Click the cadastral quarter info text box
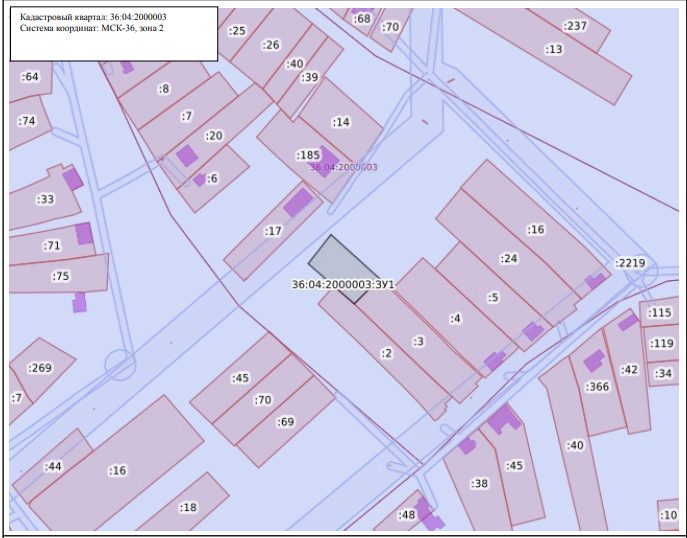Screen dimensions: 687x538 114,33
